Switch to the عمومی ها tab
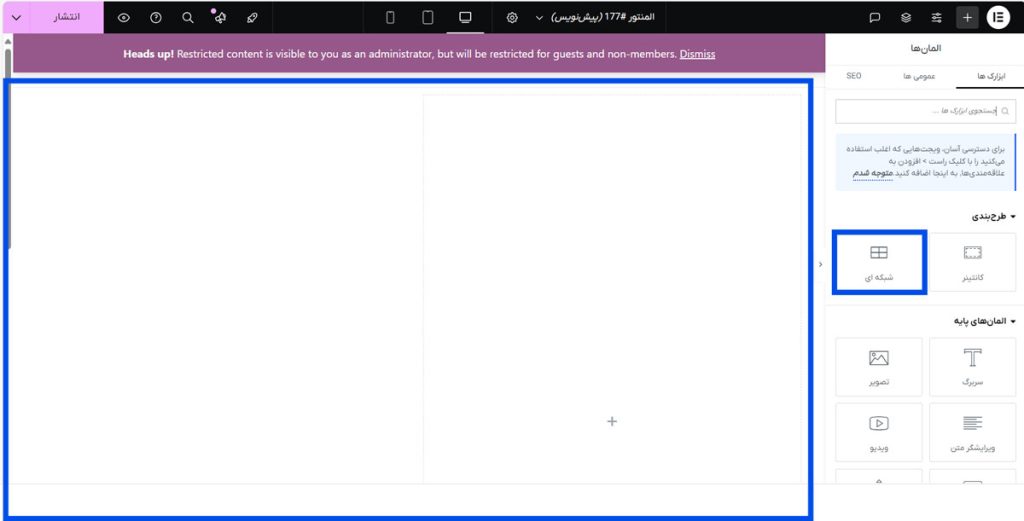1024x521 pixels. pyautogui.click(x=920, y=75)
